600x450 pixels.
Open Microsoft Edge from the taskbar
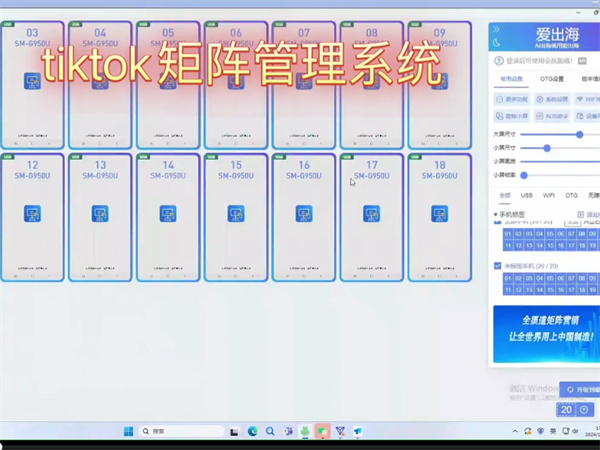253,431
